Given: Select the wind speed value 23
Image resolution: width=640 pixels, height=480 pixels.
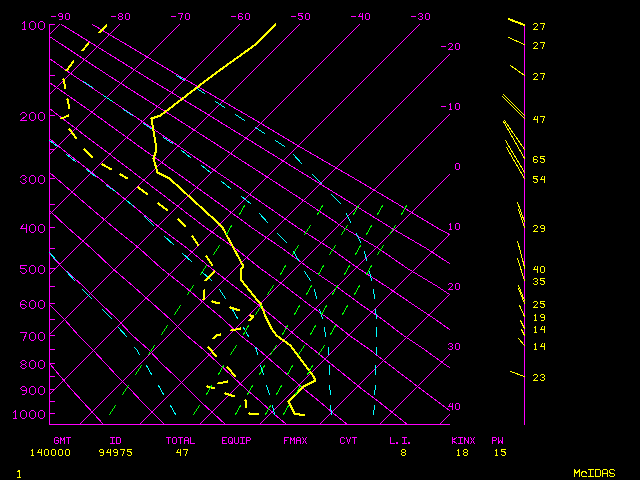Looking at the screenshot, I should [538, 378].
